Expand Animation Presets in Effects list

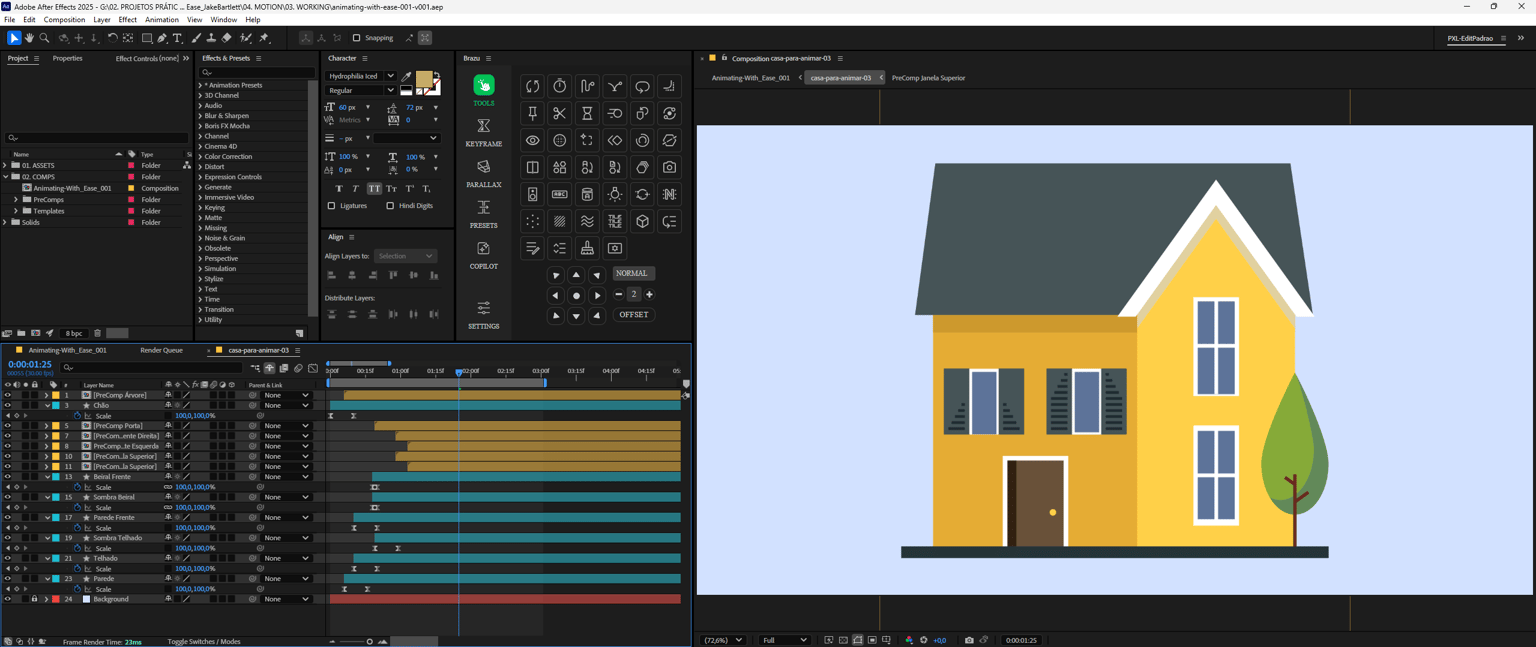pyautogui.click(x=200, y=85)
